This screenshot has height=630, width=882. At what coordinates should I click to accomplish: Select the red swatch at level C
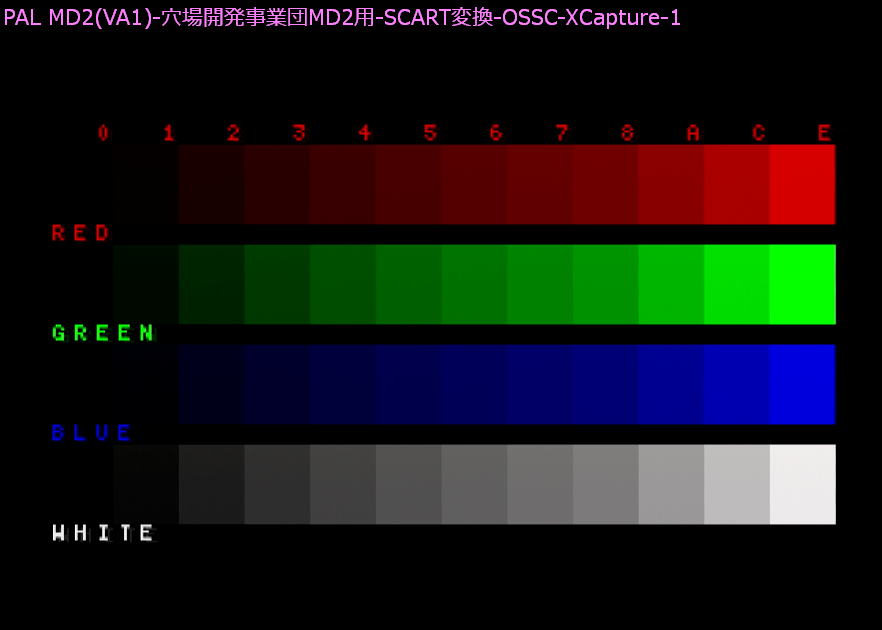click(x=737, y=184)
